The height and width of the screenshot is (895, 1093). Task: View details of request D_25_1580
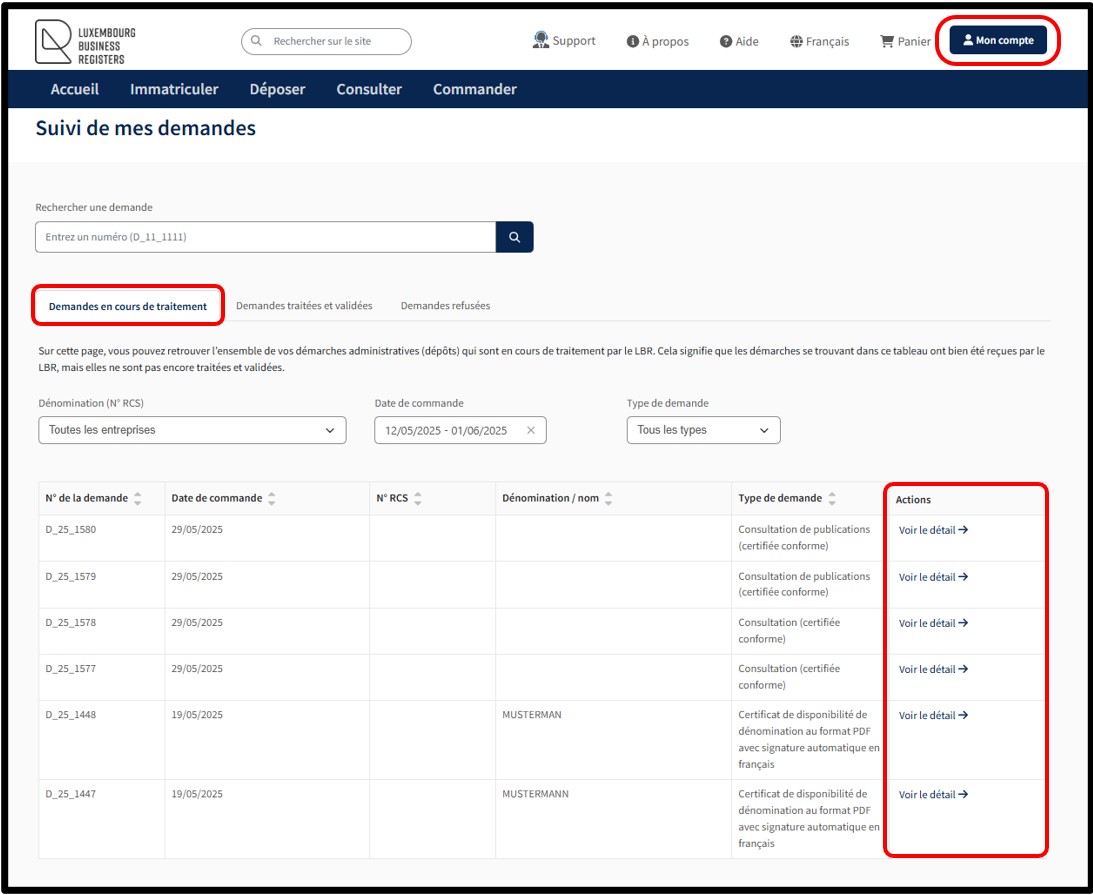point(932,531)
